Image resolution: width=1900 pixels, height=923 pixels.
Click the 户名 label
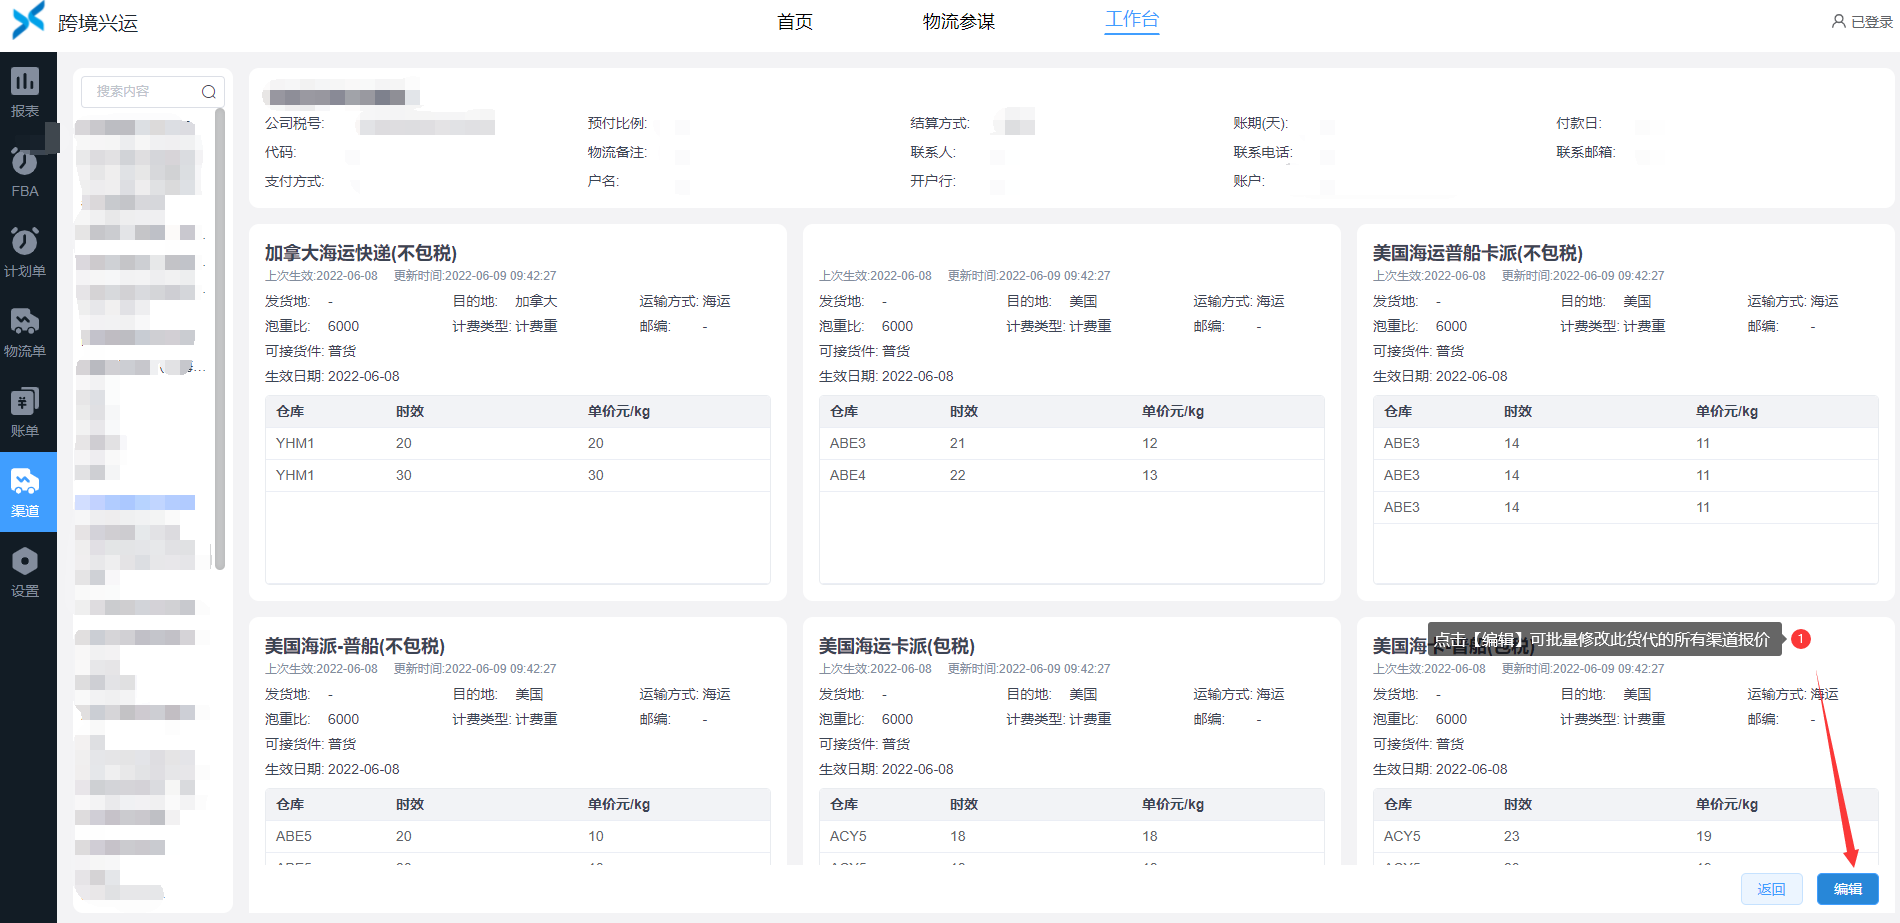[604, 181]
